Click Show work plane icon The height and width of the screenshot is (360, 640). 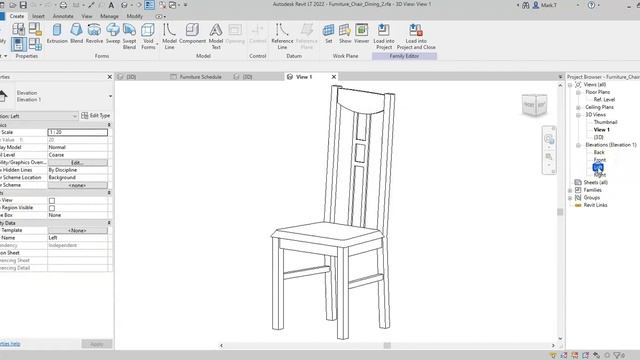point(345,33)
